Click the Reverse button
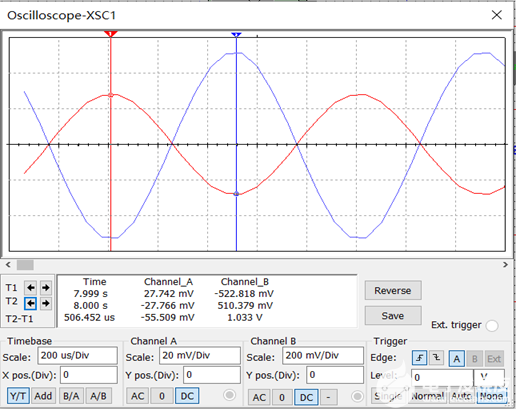This screenshot has height=409, width=516. 393,291
